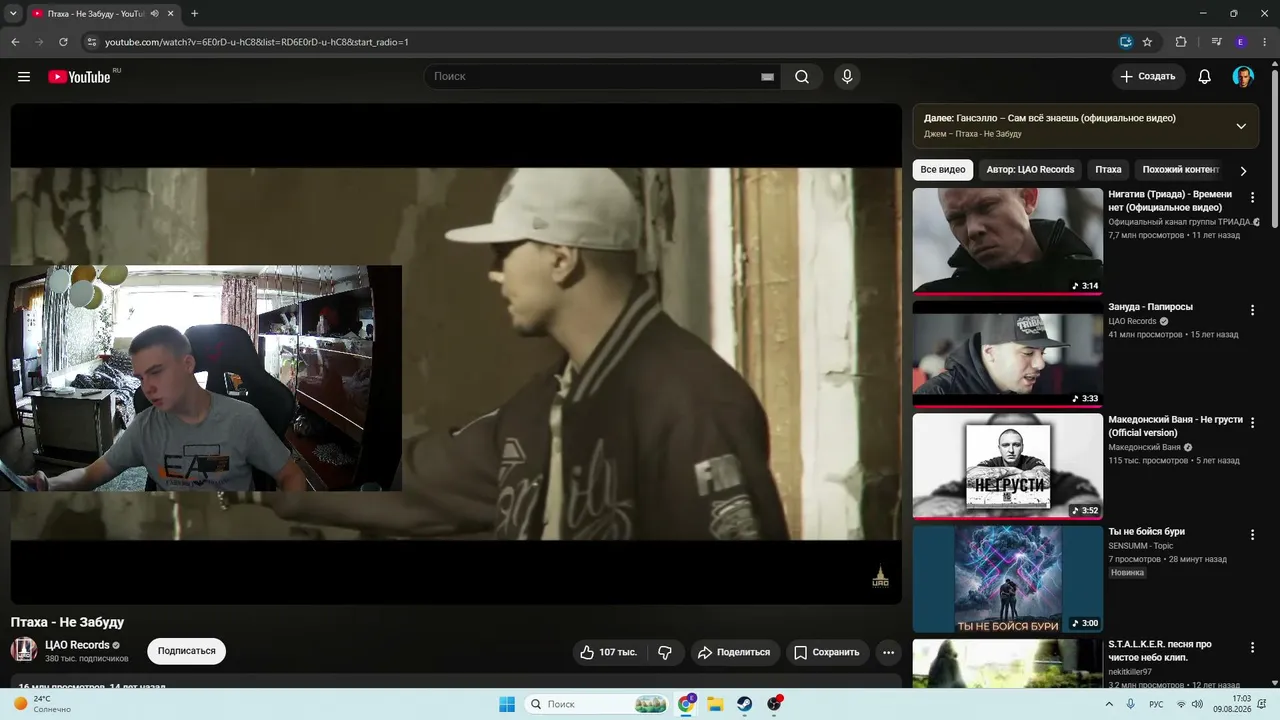
Task: Open File Explorer from the taskbar
Action: coord(716,704)
